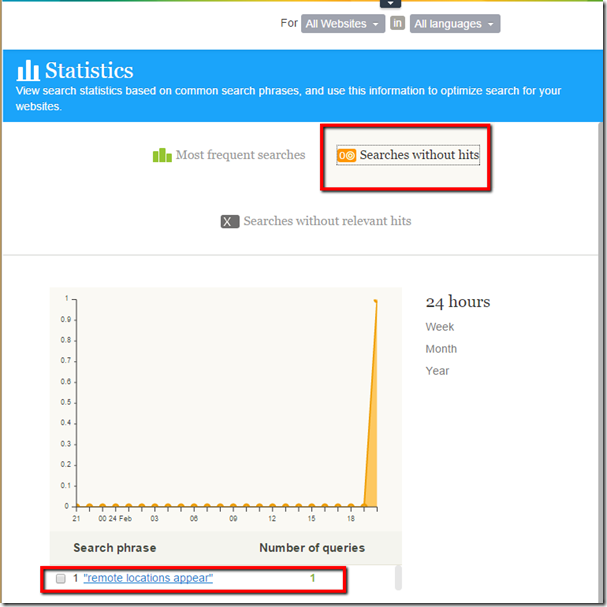
Task: Click the gray "in" badge between dropdowns
Action: pos(397,24)
